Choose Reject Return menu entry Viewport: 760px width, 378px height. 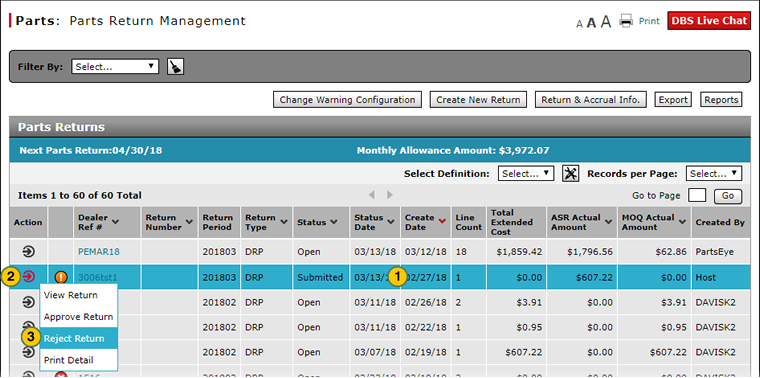(79, 338)
